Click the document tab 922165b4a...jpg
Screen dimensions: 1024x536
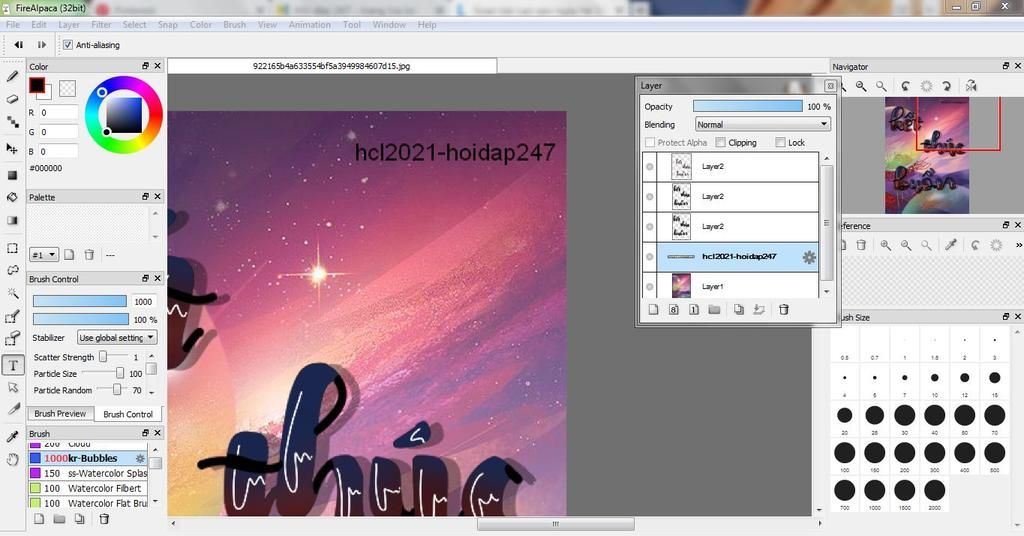(332, 66)
